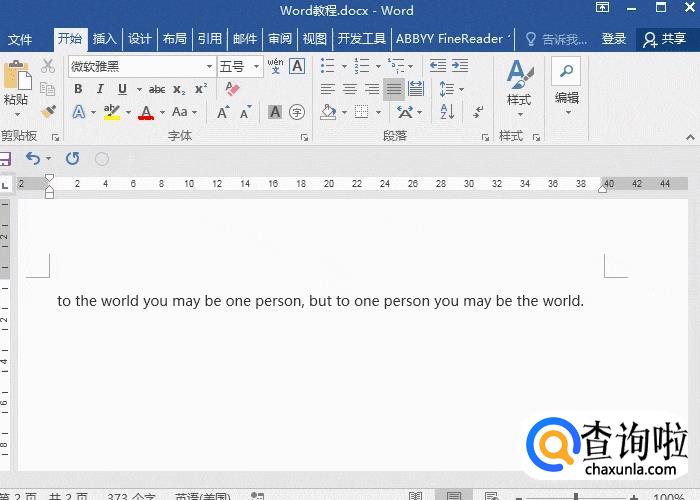
Task: Click Decrease Indent icon
Action: pos(438,66)
